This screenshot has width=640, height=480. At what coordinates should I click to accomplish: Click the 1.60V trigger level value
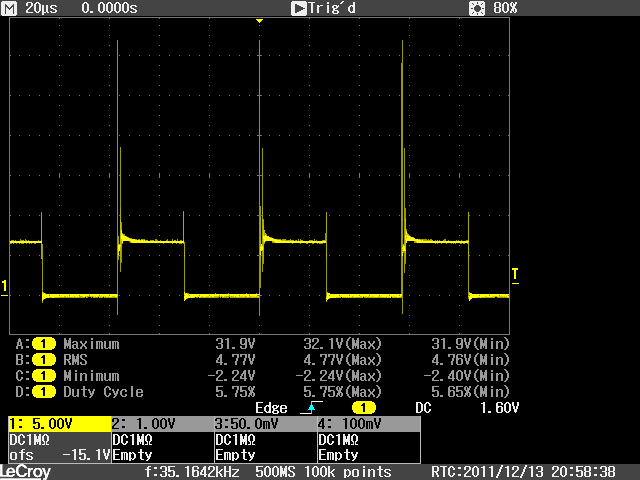coord(499,408)
